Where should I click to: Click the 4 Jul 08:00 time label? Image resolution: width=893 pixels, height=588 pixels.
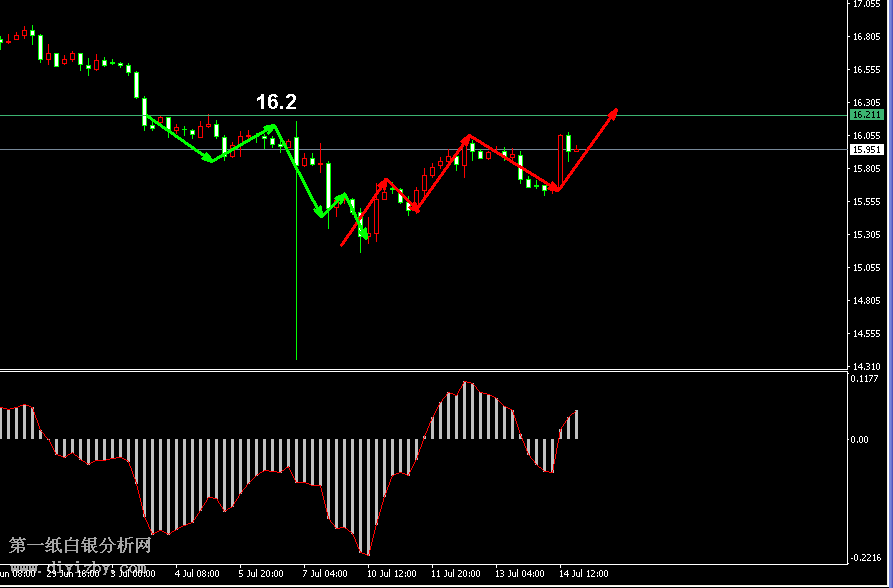(x=198, y=574)
